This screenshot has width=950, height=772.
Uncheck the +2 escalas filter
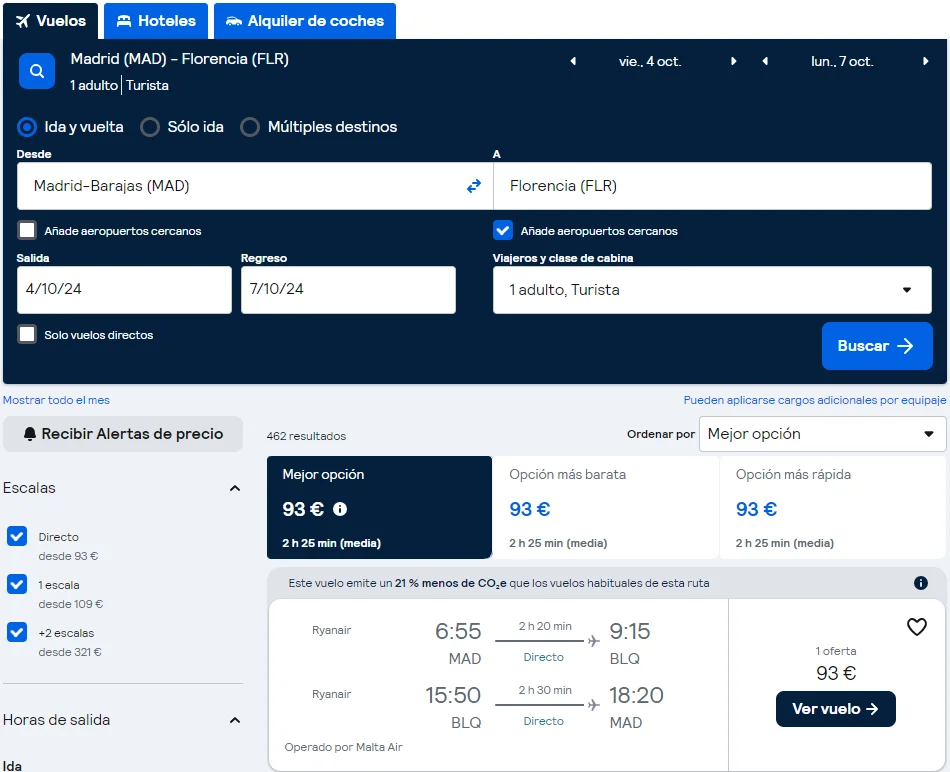(x=17, y=632)
